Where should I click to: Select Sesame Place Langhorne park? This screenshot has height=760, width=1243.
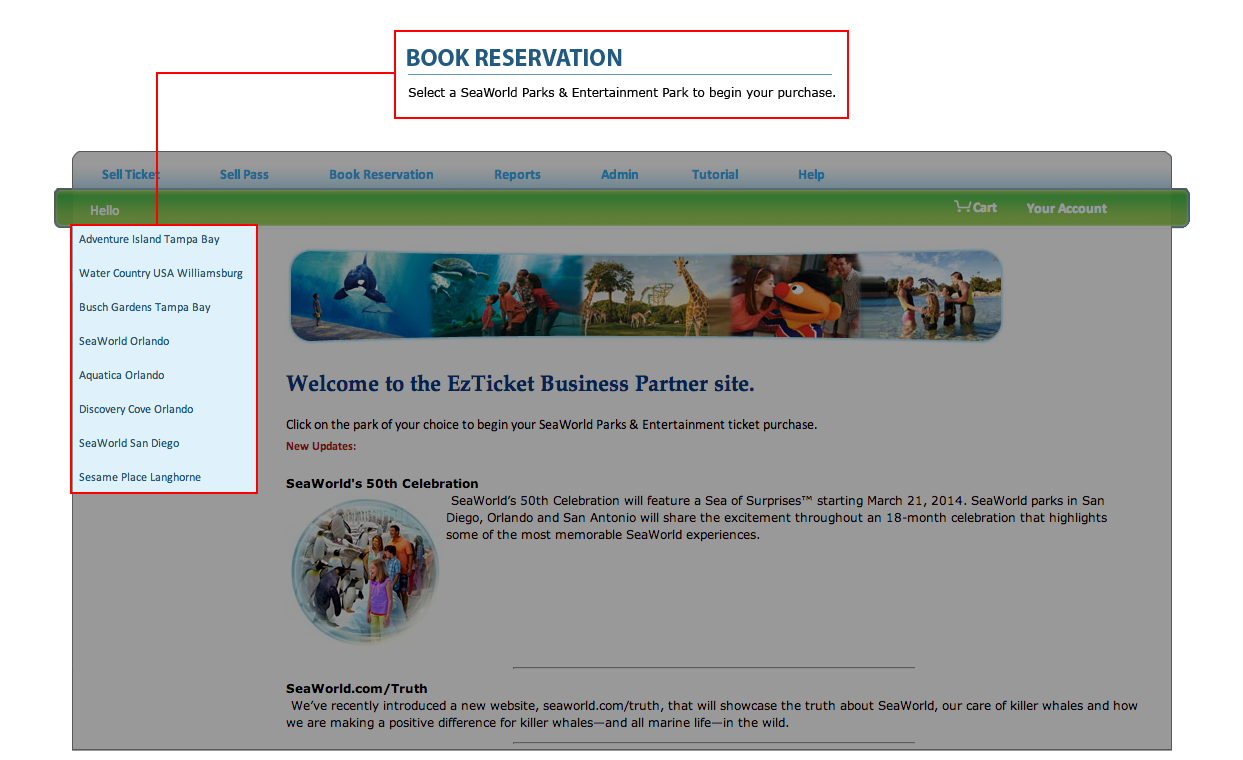140,477
